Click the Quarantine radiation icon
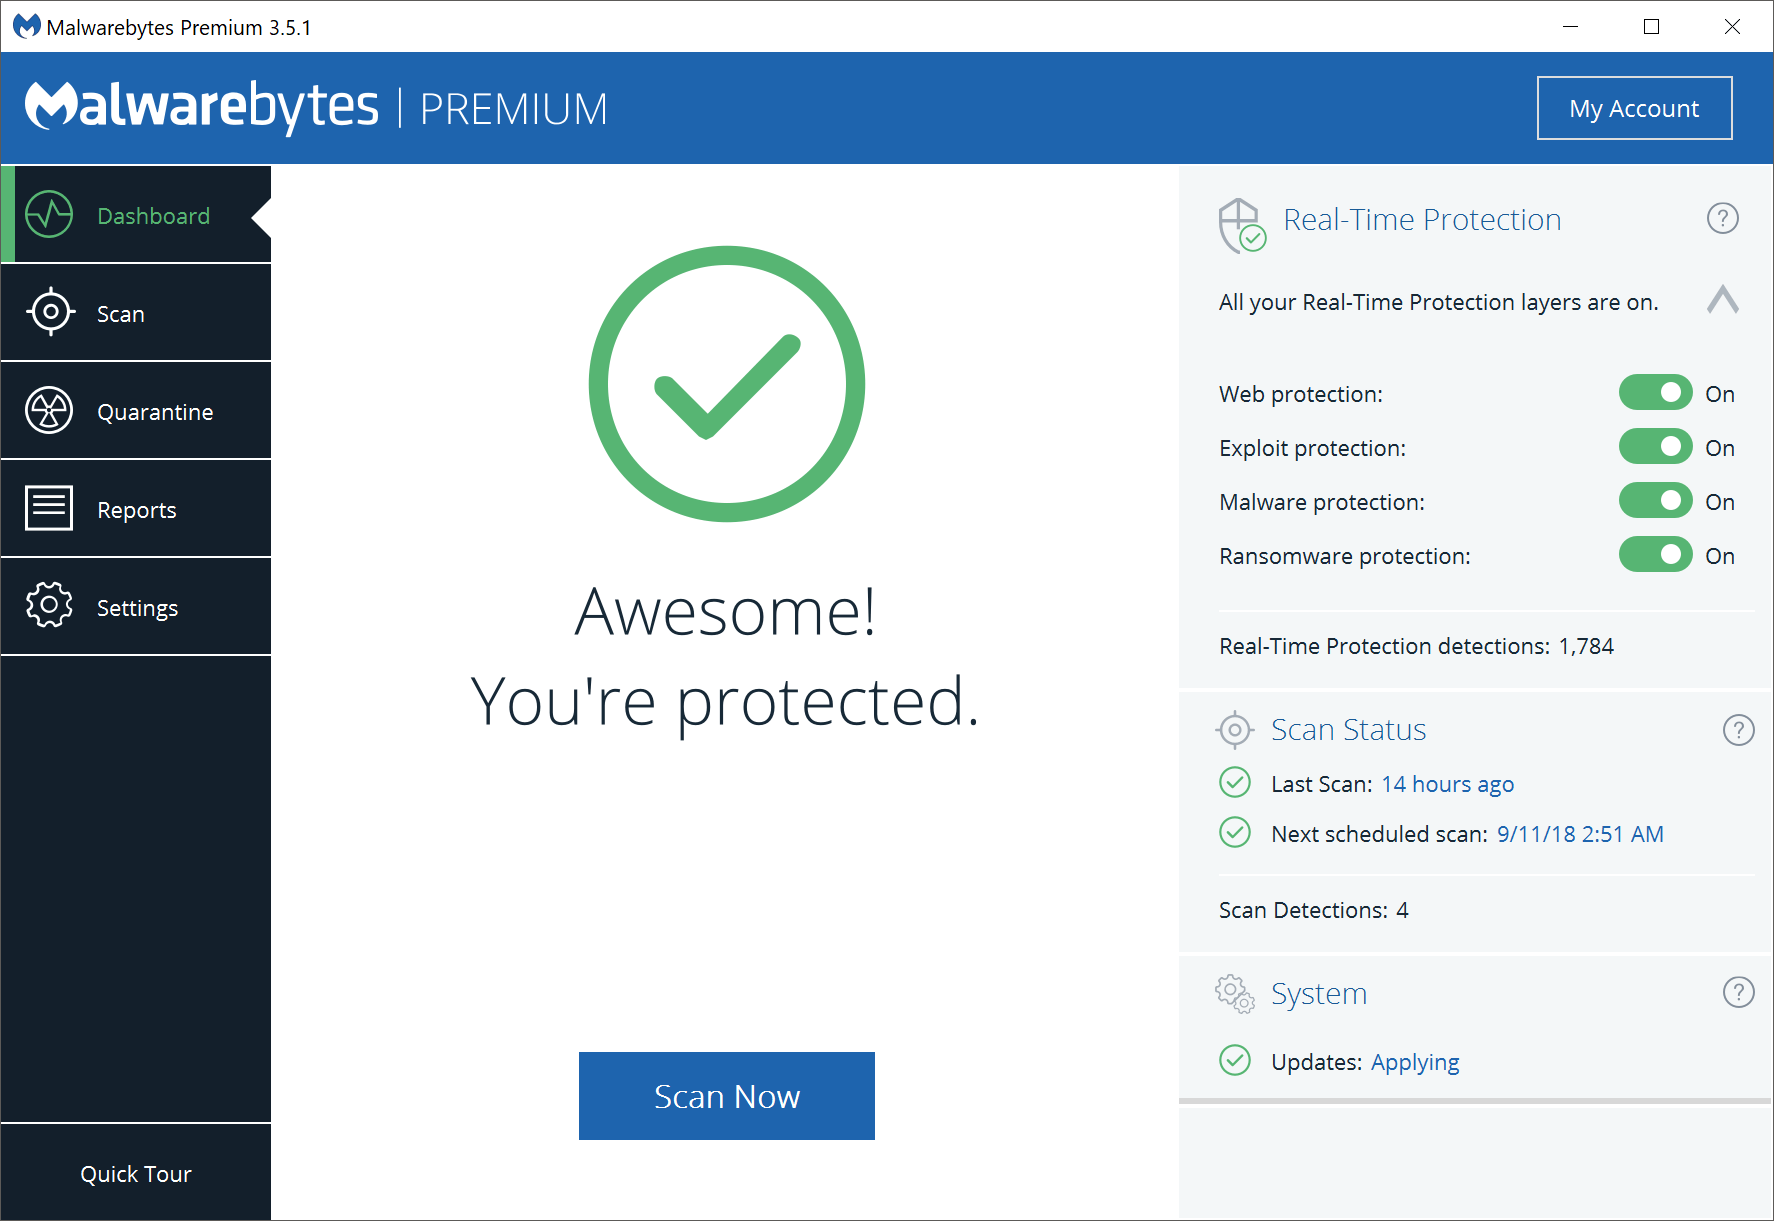This screenshot has width=1774, height=1221. tap(49, 411)
